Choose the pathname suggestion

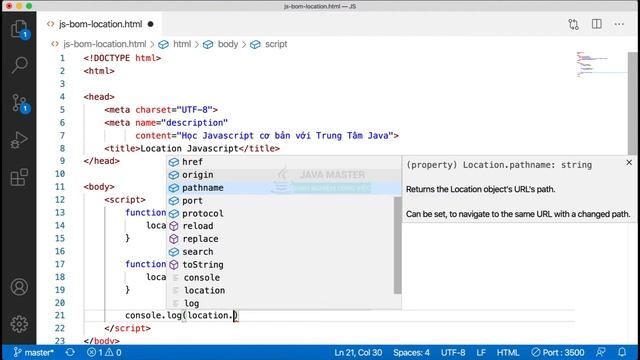click(284, 188)
